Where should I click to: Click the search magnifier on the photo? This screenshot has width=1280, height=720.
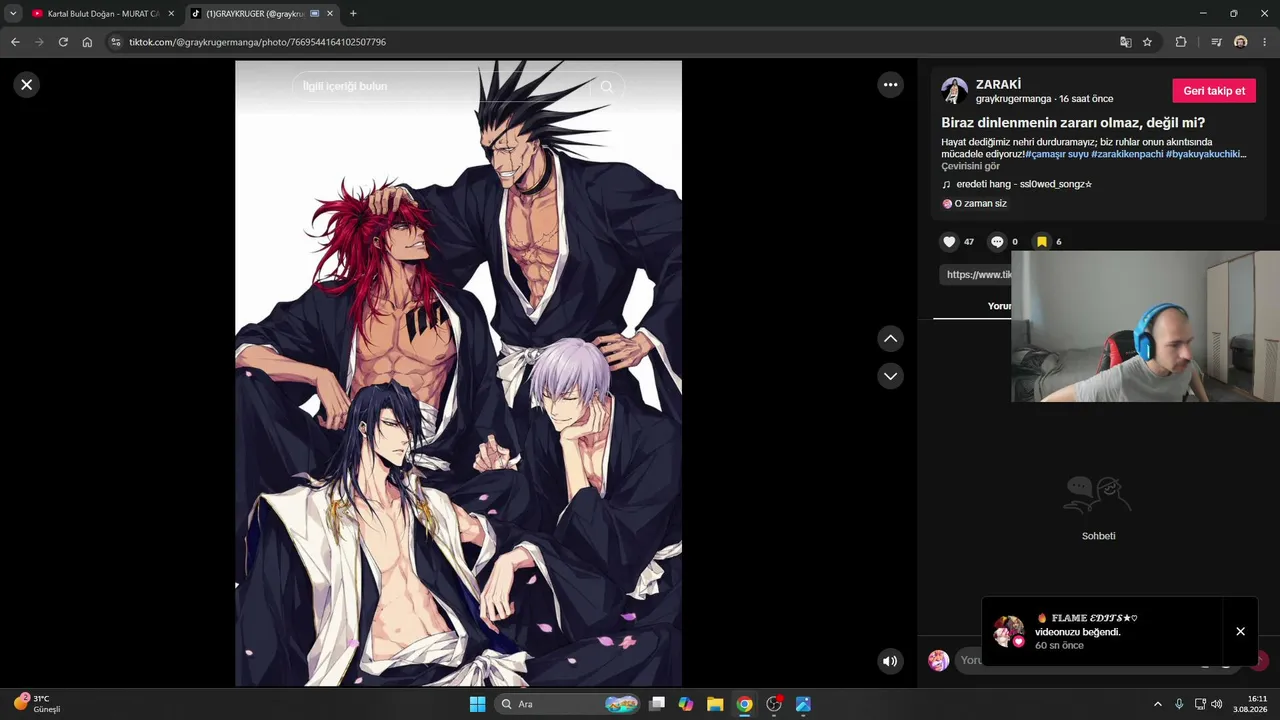pyautogui.click(x=606, y=87)
